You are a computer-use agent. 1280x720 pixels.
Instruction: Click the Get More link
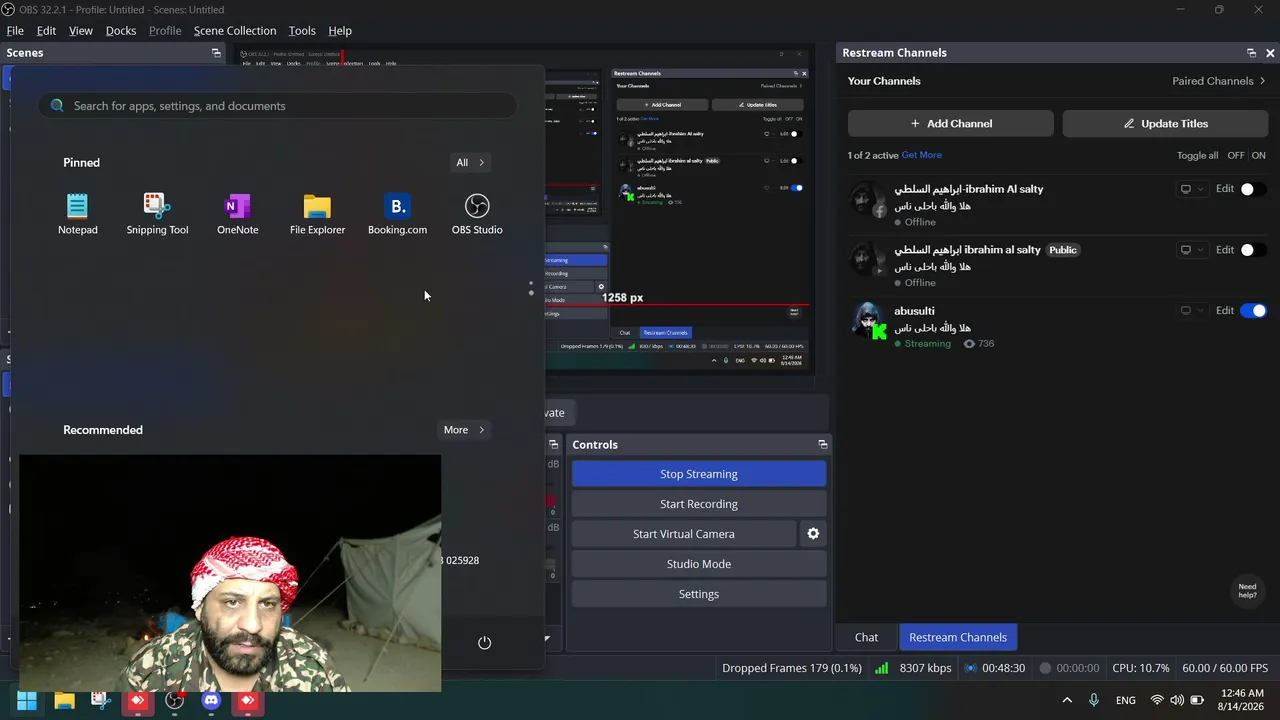pos(922,155)
